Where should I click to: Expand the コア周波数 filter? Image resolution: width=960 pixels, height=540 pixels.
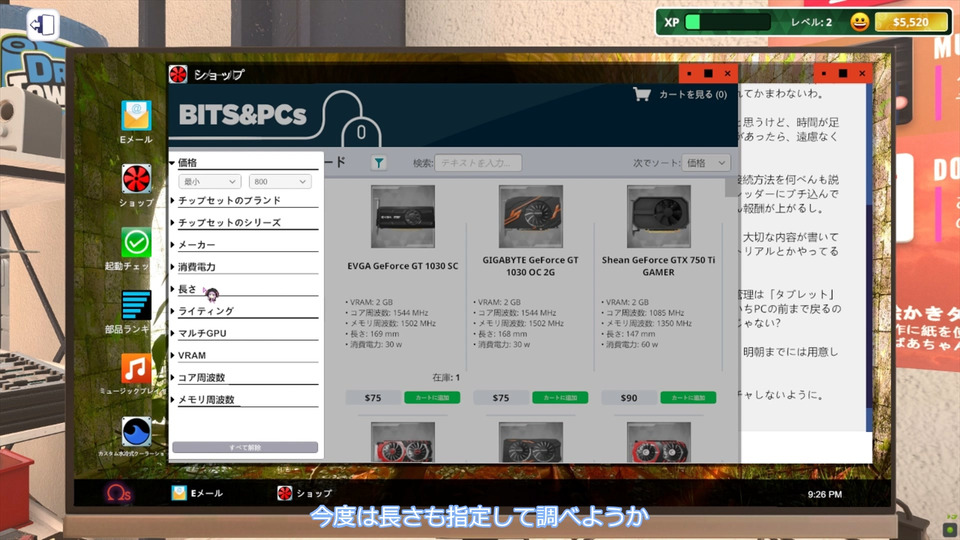coord(245,377)
